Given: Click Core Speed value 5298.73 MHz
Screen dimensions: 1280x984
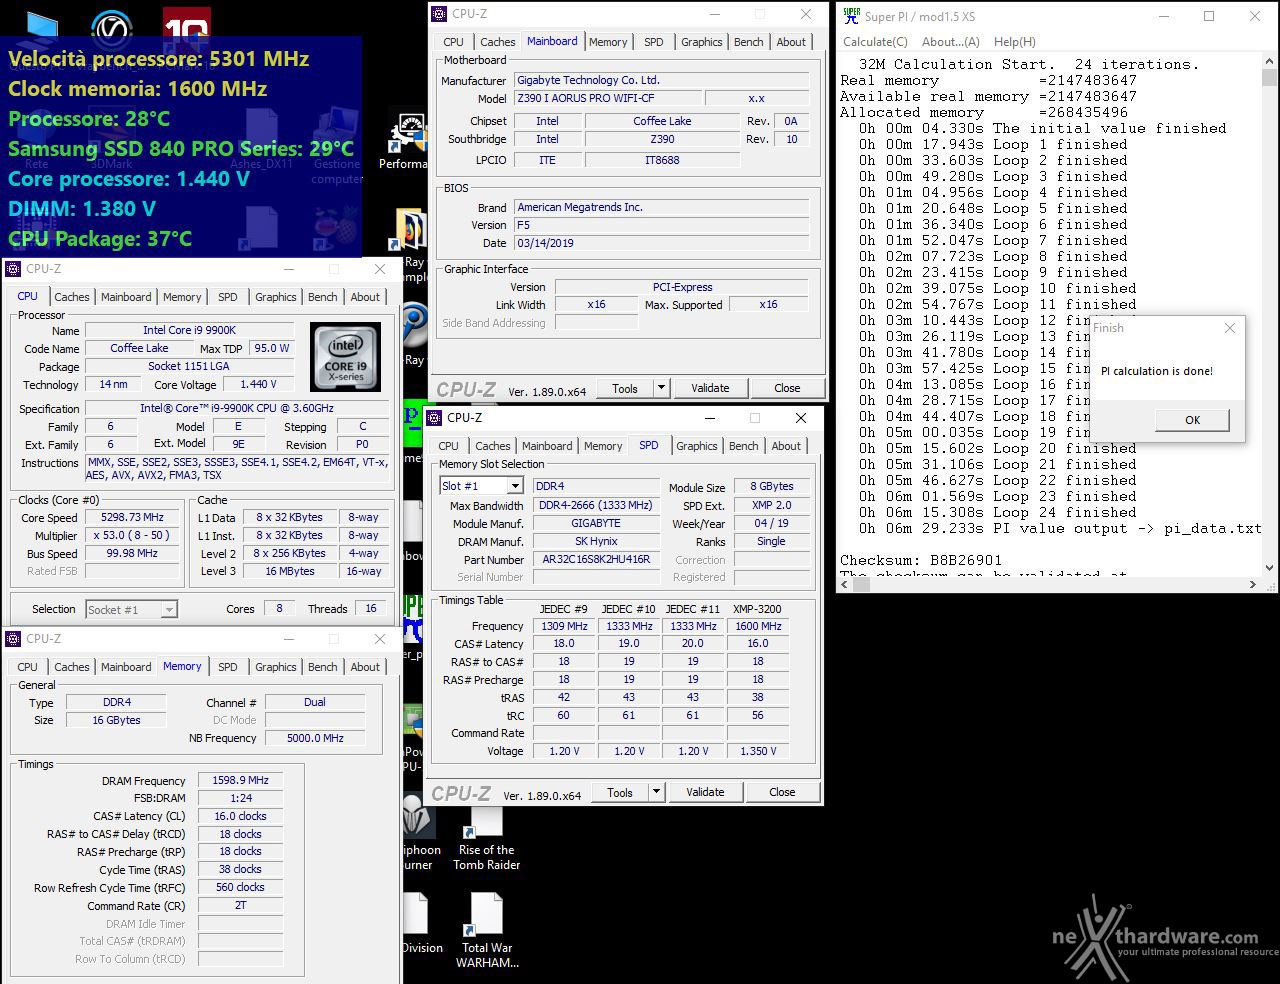Looking at the screenshot, I should (x=133, y=517).
